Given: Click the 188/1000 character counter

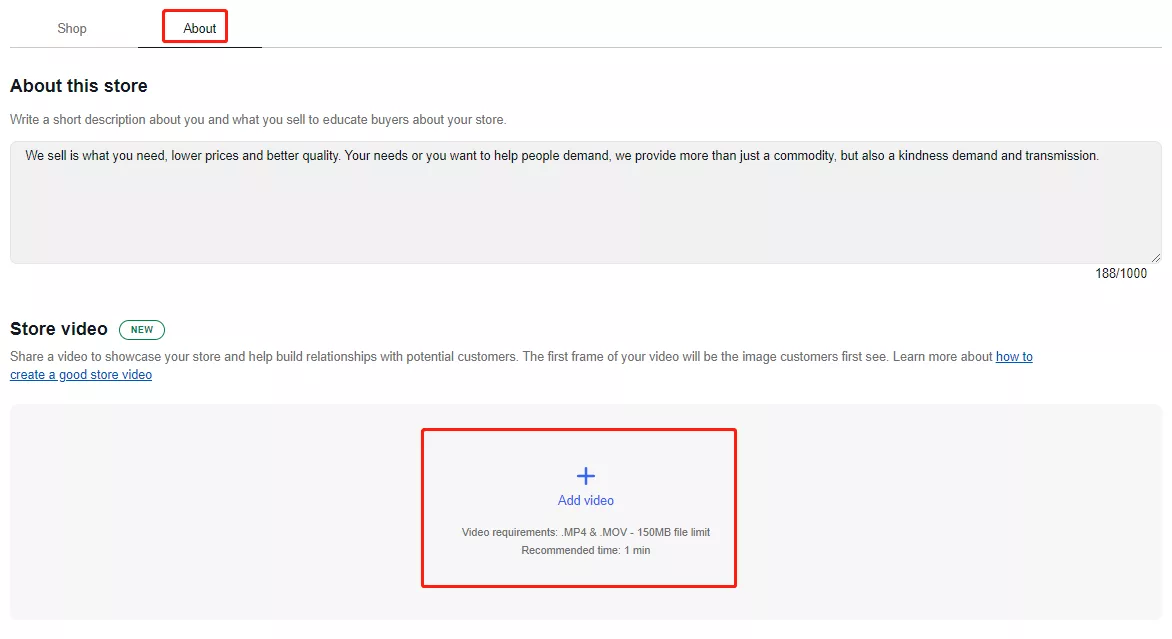Looking at the screenshot, I should [x=1121, y=274].
